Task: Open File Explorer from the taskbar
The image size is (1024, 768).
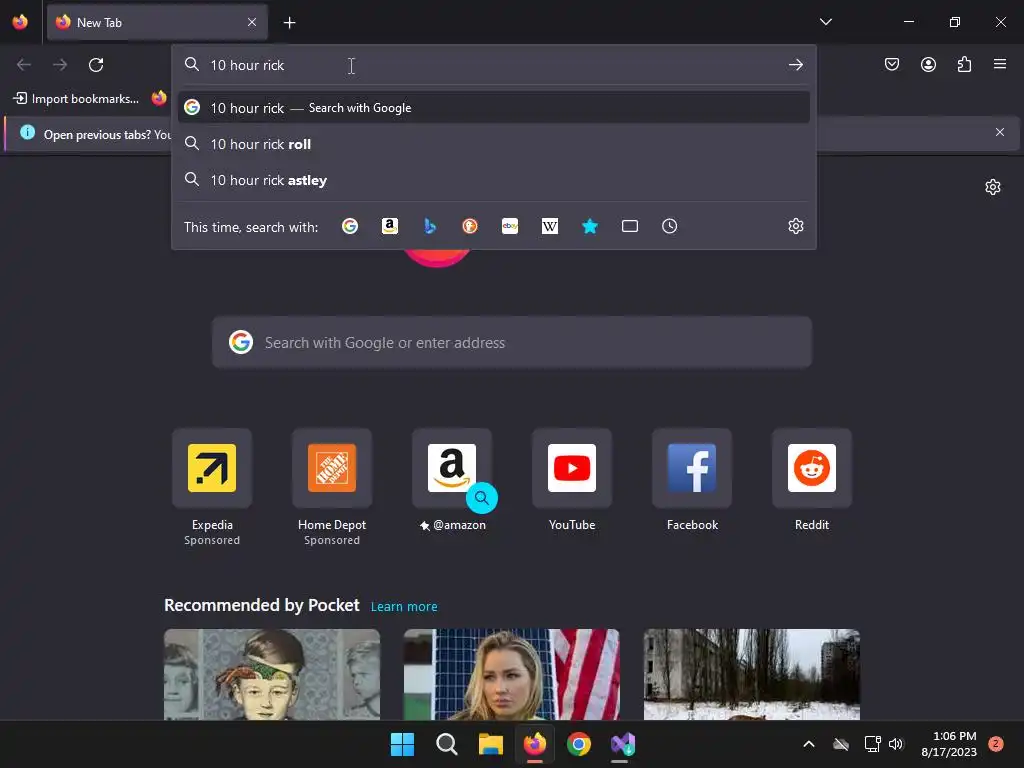Action: pyautogui.click(x=490, y=744)
